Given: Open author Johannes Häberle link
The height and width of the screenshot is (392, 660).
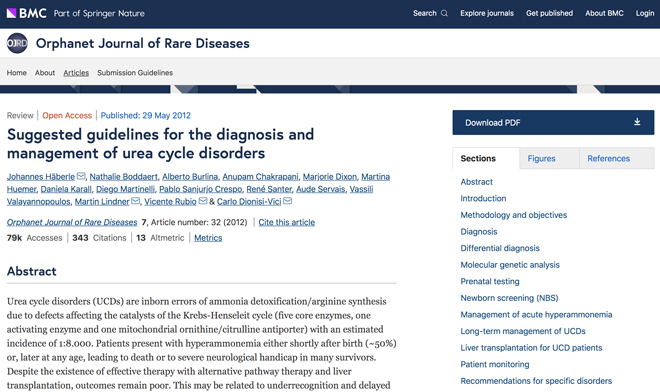Looking at the screenshot, I should (x=41, y=176).
